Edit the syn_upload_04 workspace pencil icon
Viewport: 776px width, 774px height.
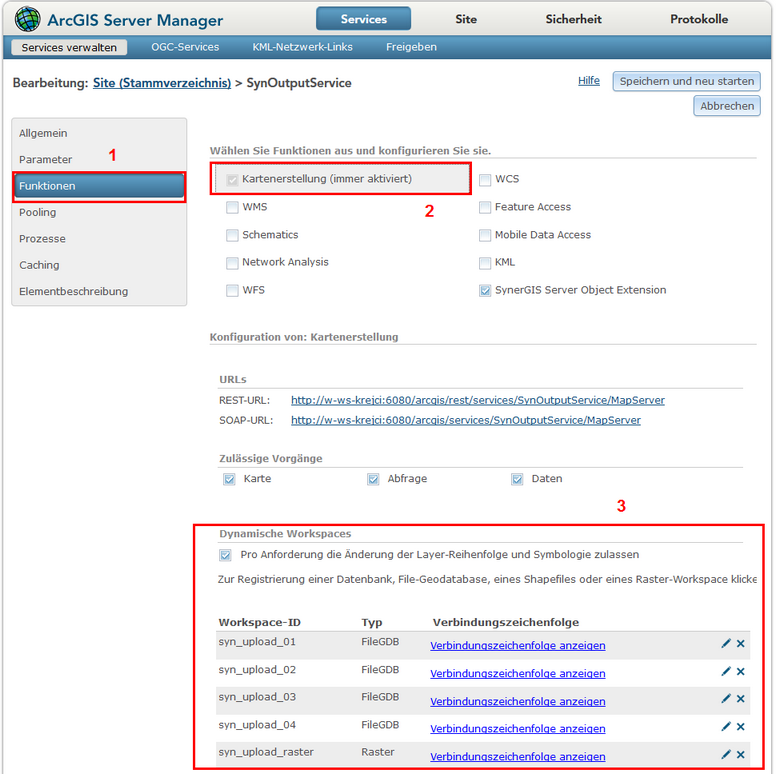(726, 726)
